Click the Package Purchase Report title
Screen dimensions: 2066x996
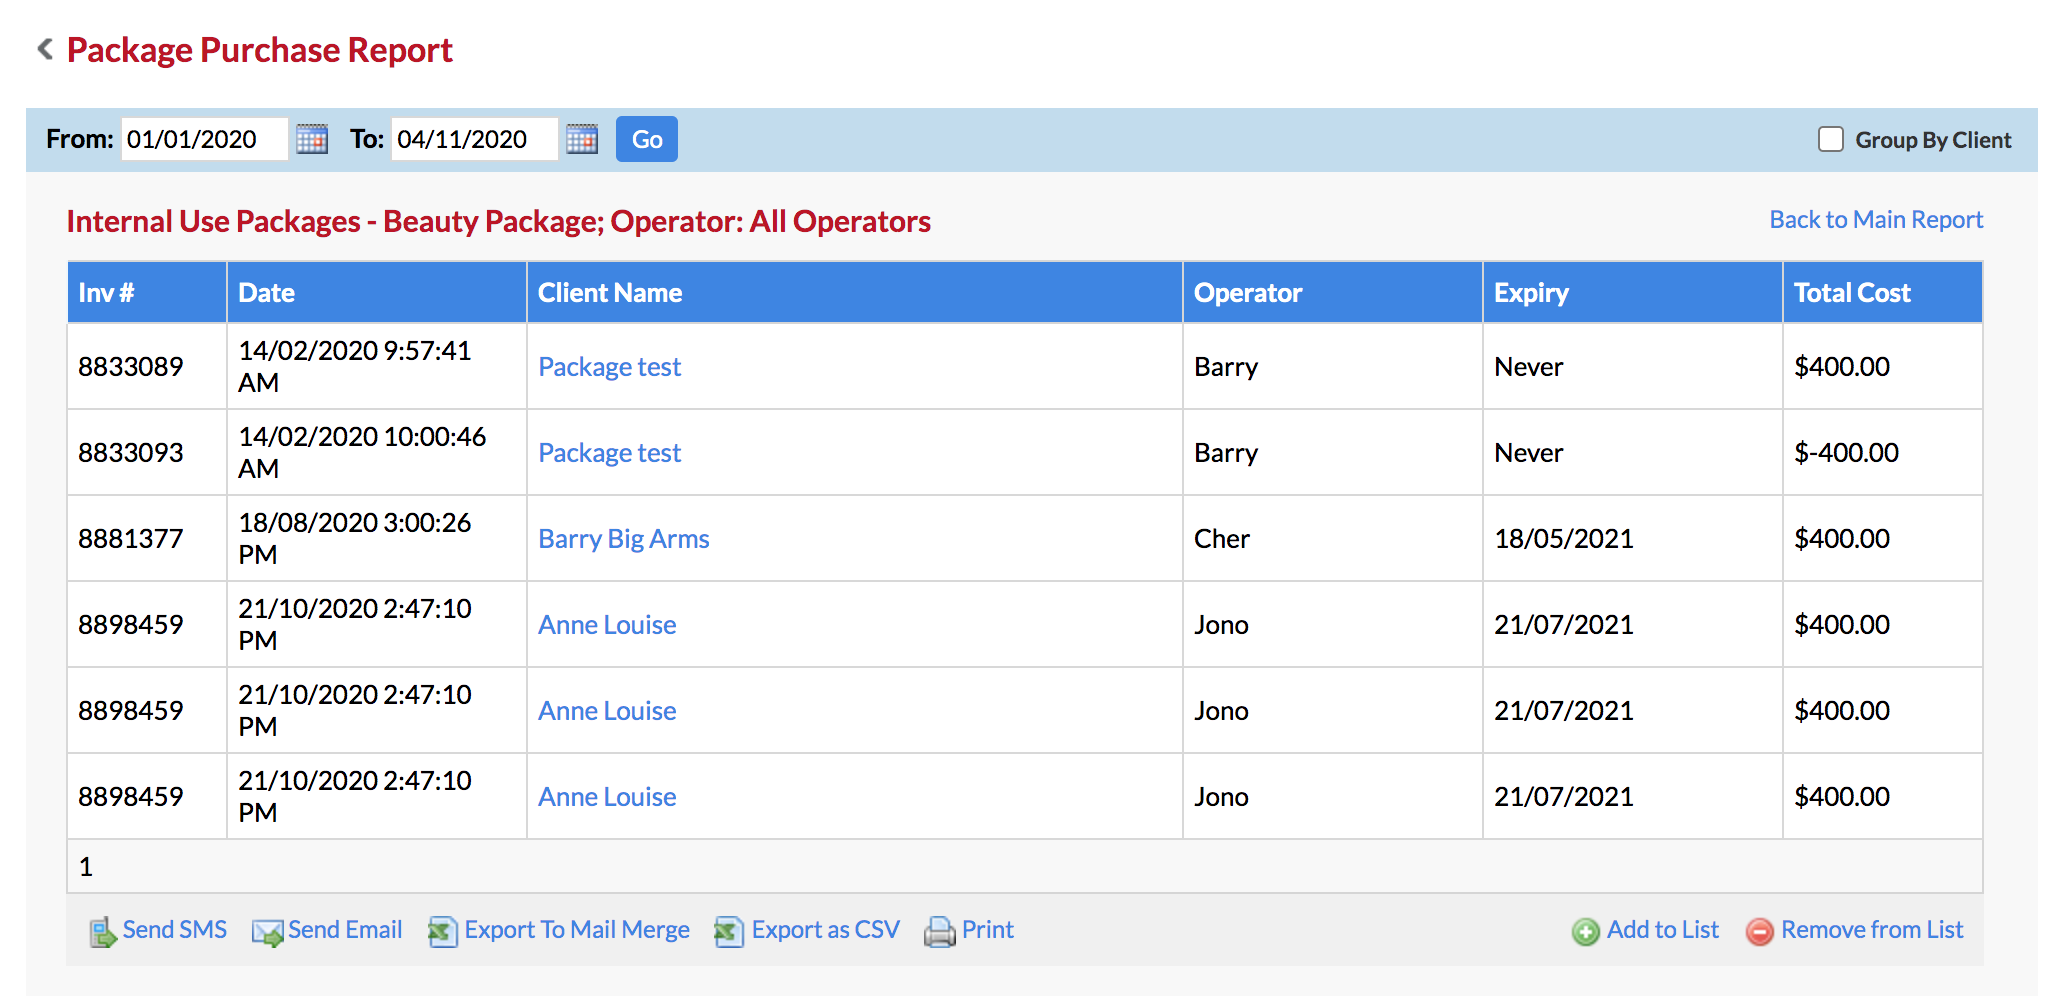click(260, 50)
